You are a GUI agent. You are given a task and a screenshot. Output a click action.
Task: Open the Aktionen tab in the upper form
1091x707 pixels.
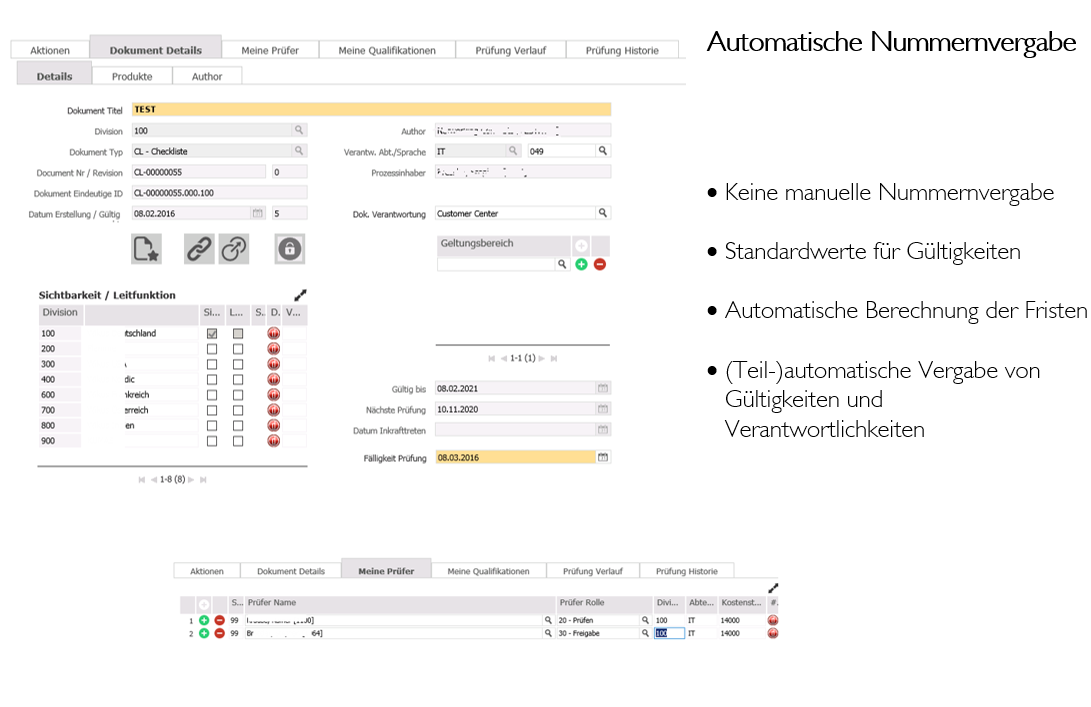50,50
